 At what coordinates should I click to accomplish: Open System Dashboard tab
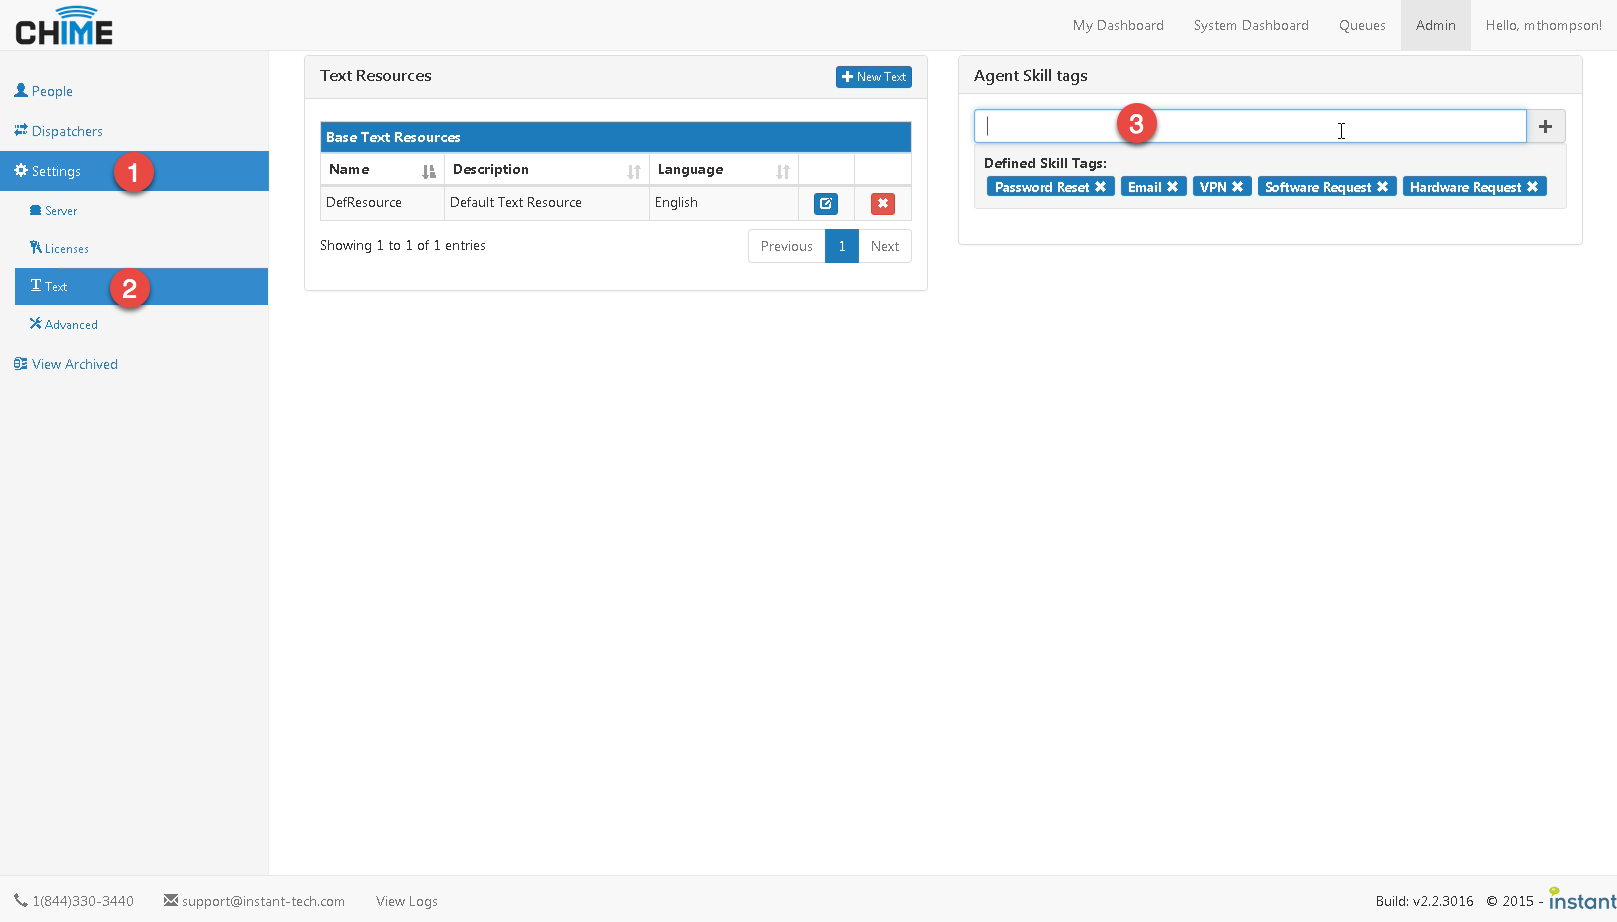1251,25
